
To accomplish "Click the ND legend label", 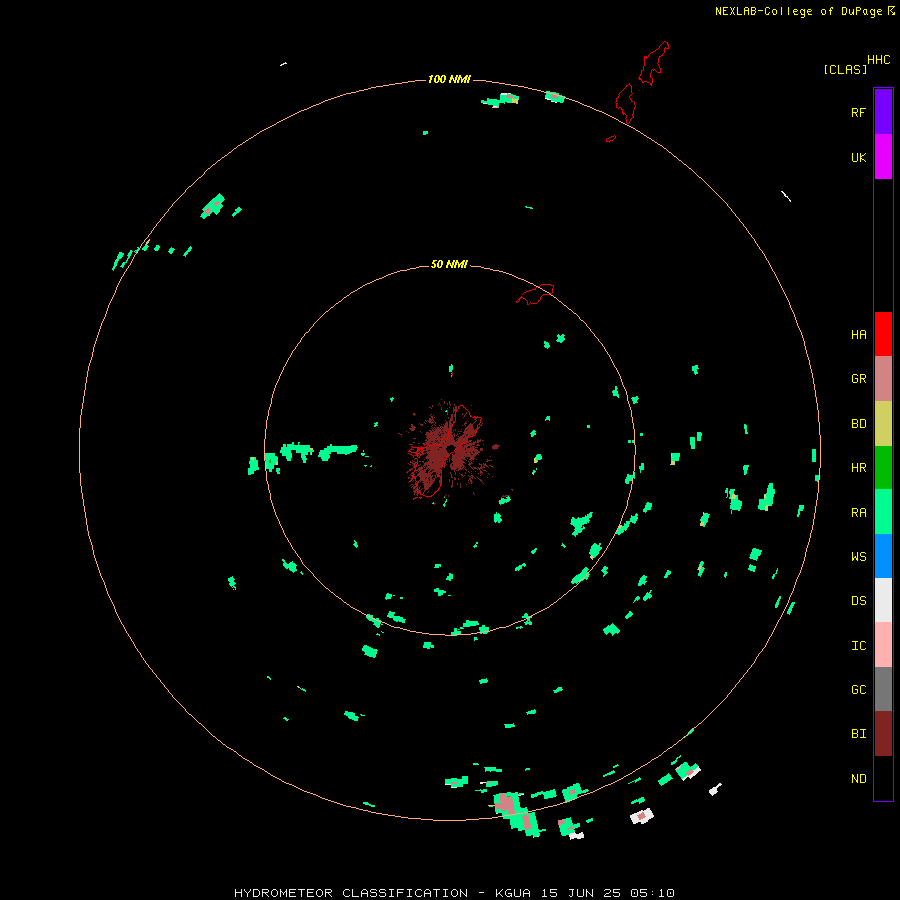I will point(858,778).
